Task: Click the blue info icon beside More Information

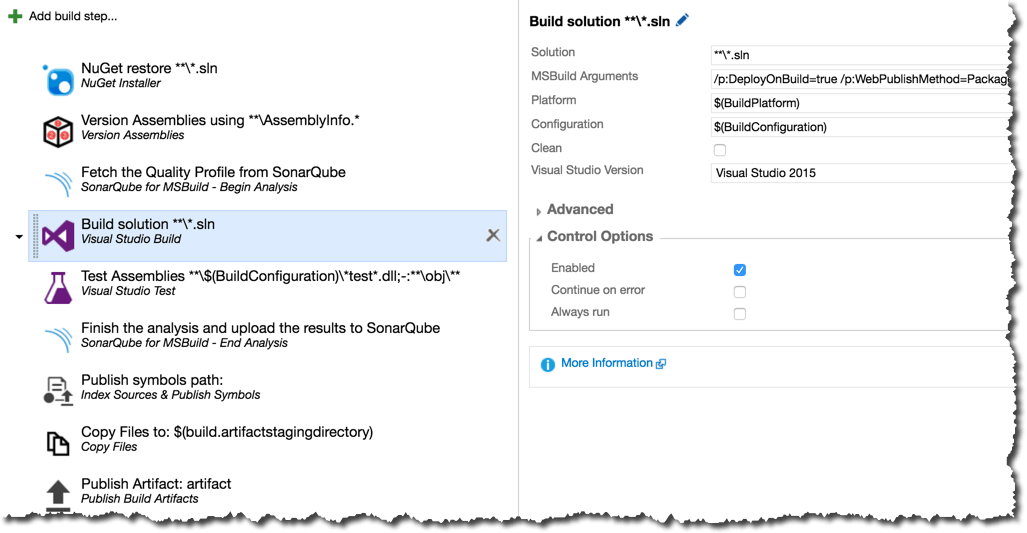Action: [548, 365]
